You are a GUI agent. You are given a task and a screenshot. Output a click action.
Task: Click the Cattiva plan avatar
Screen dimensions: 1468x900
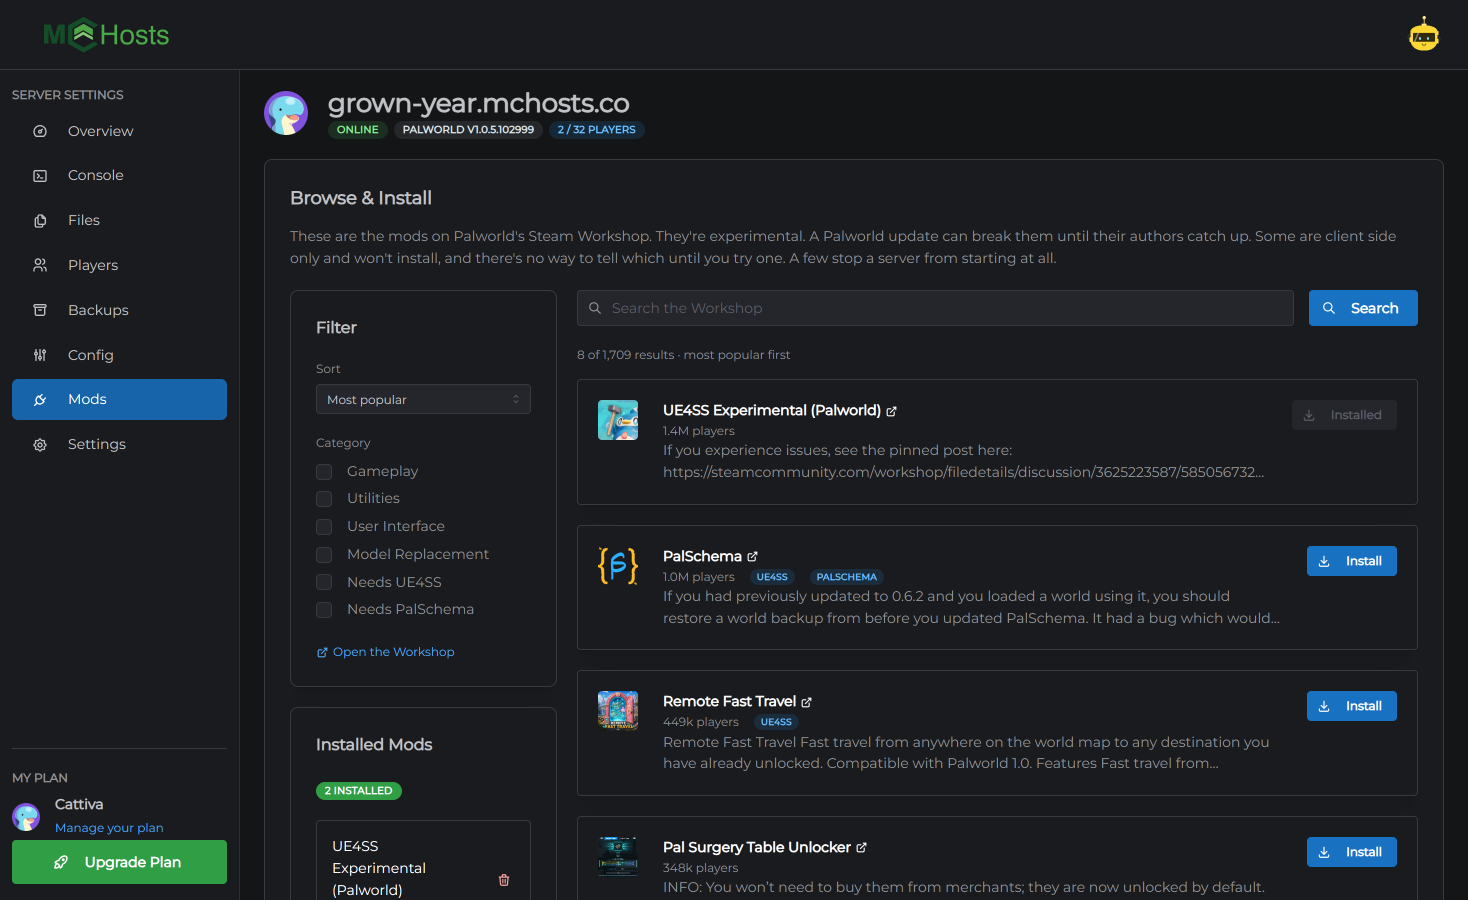point(26,817)
